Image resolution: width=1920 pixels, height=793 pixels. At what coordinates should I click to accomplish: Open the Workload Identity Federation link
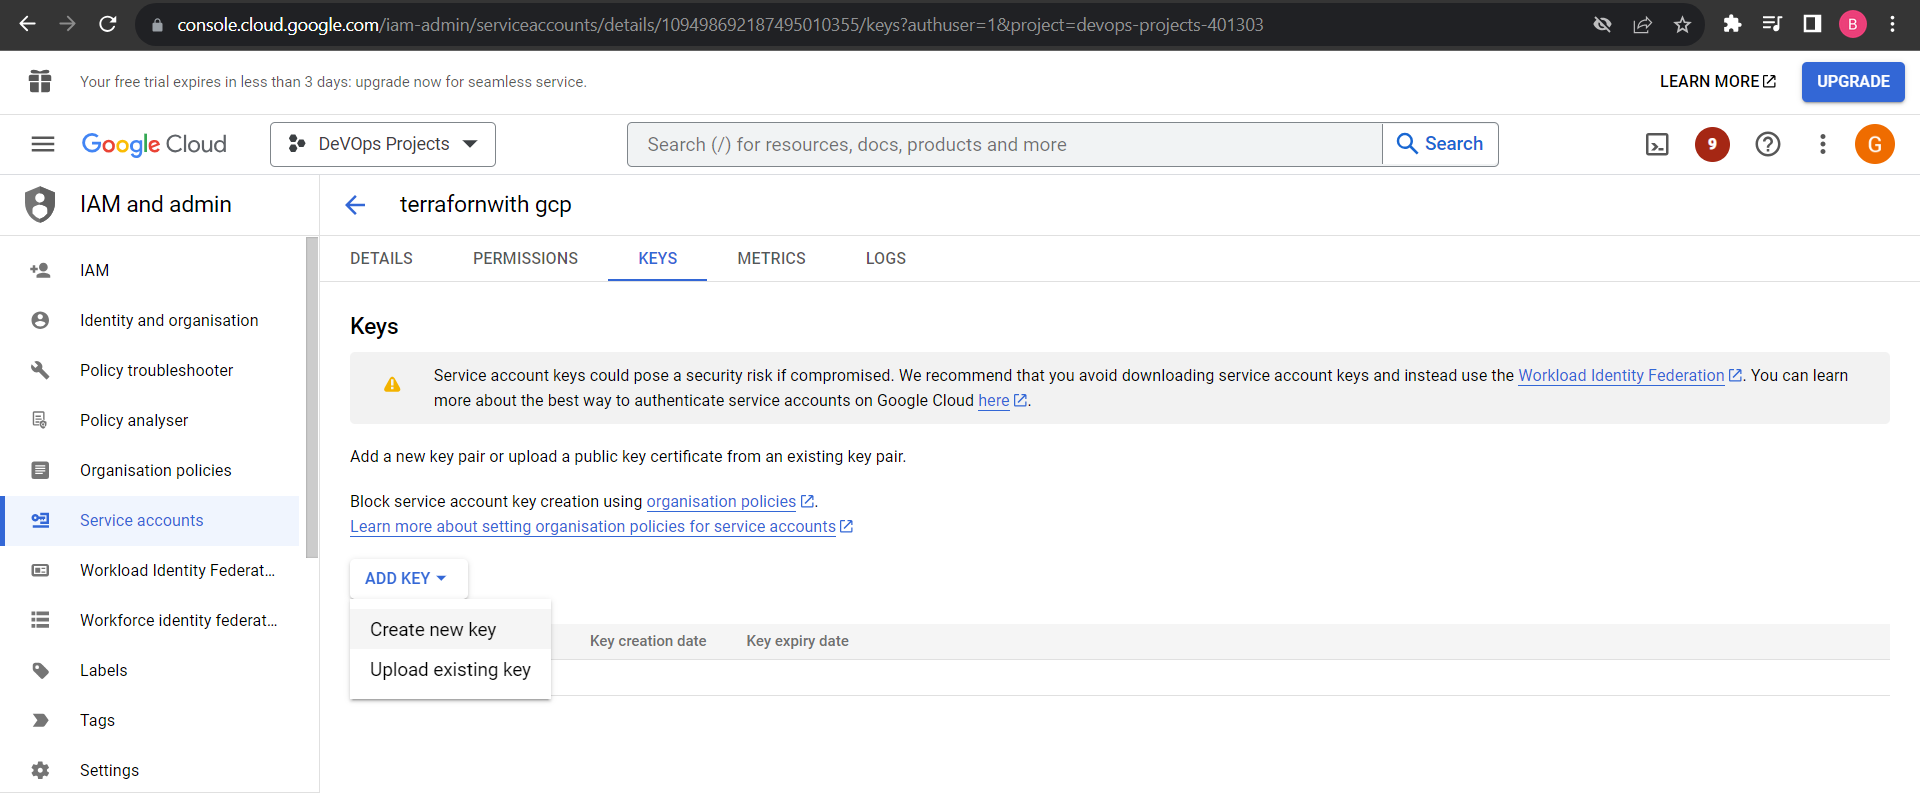pos(1620,376)
